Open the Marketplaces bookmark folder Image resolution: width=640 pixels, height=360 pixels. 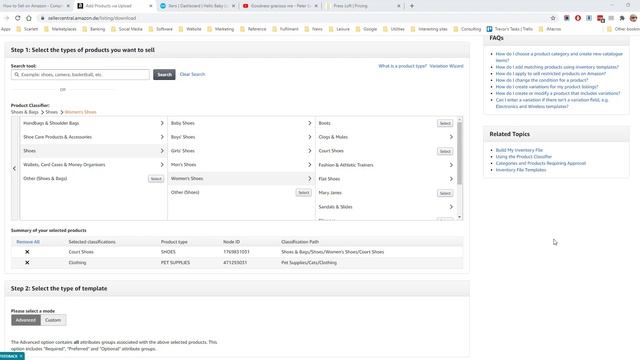click(x=60, y=29)
